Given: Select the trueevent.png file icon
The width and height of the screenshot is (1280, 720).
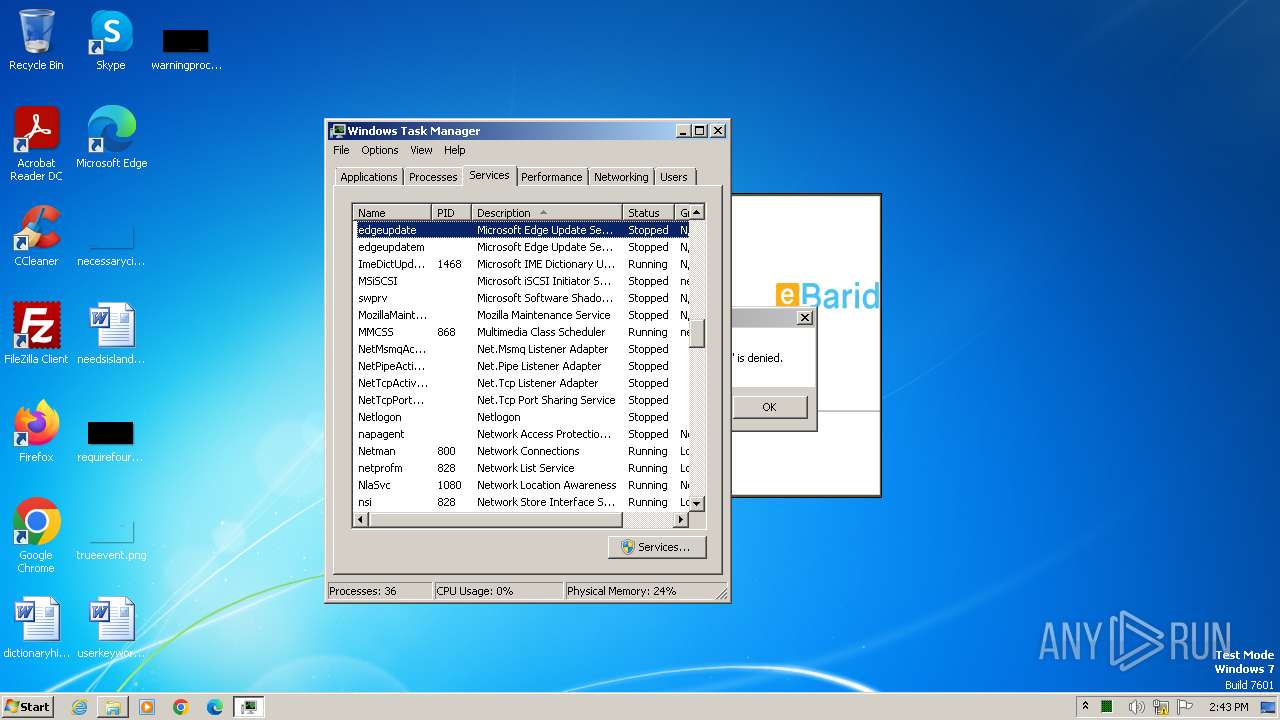Looking at the screenshot, I should (x=111, y=539).
